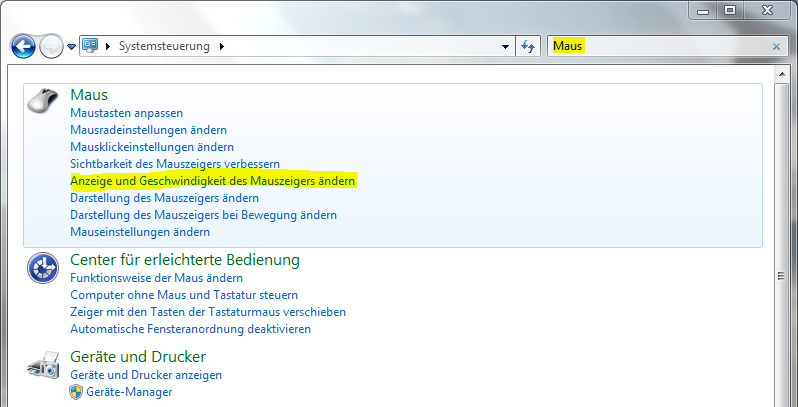This screenshot has height=407, width=798.
Task: Click the Control Panel icon in address bar
Action: point(90,46)
